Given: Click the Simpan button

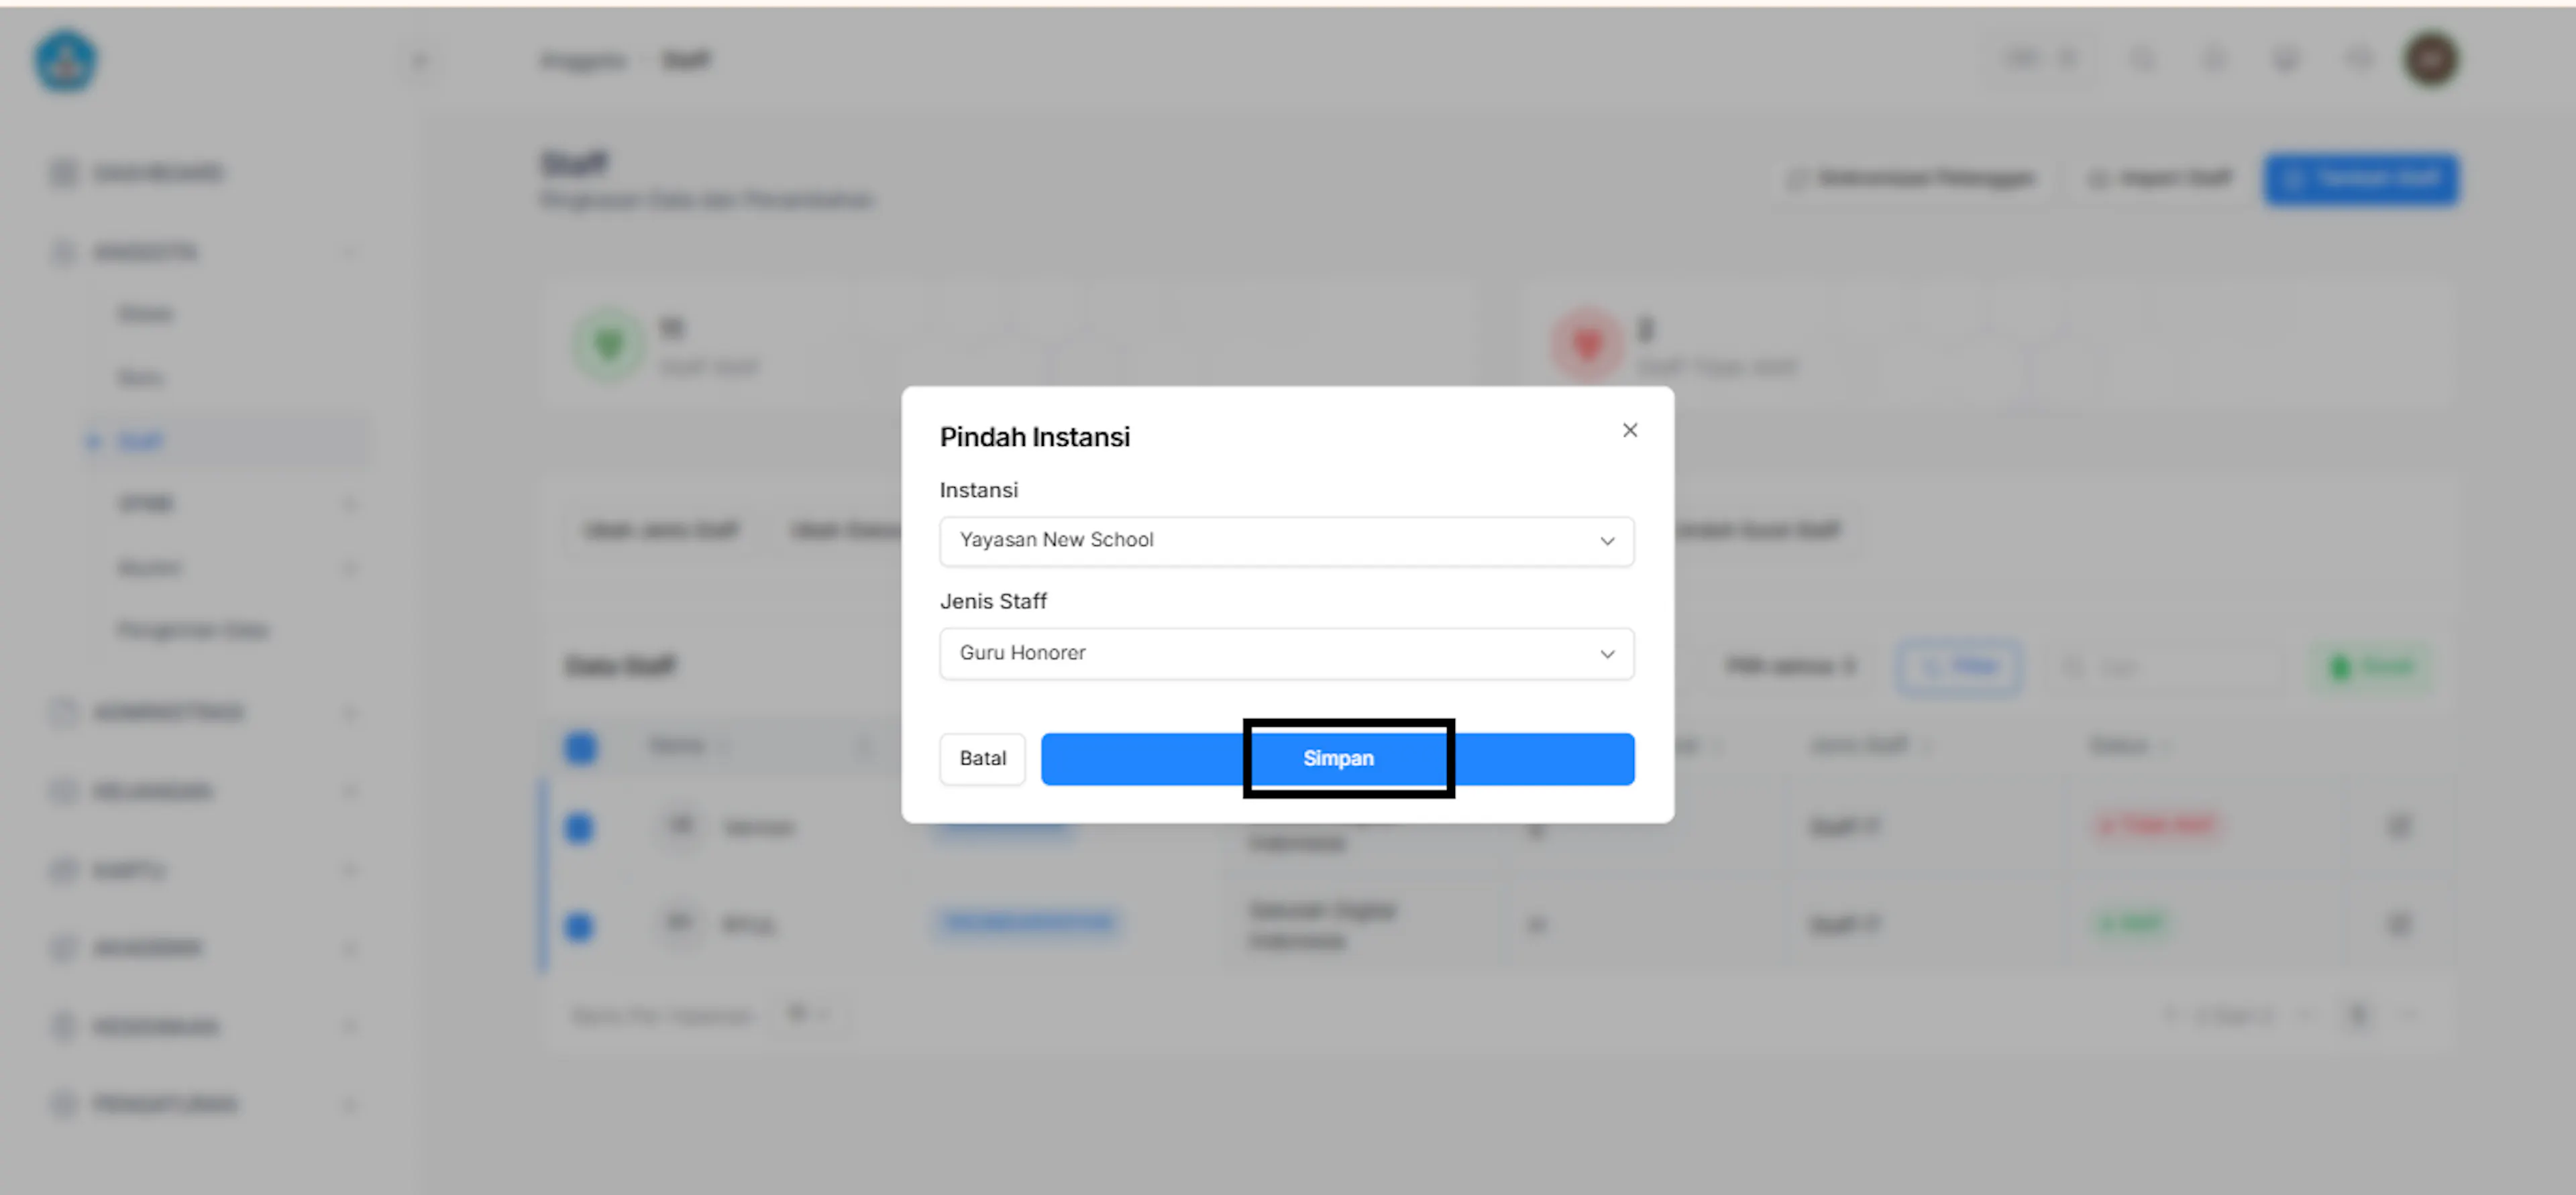Looking at the screenshot, I should (x=1338, y=759).
